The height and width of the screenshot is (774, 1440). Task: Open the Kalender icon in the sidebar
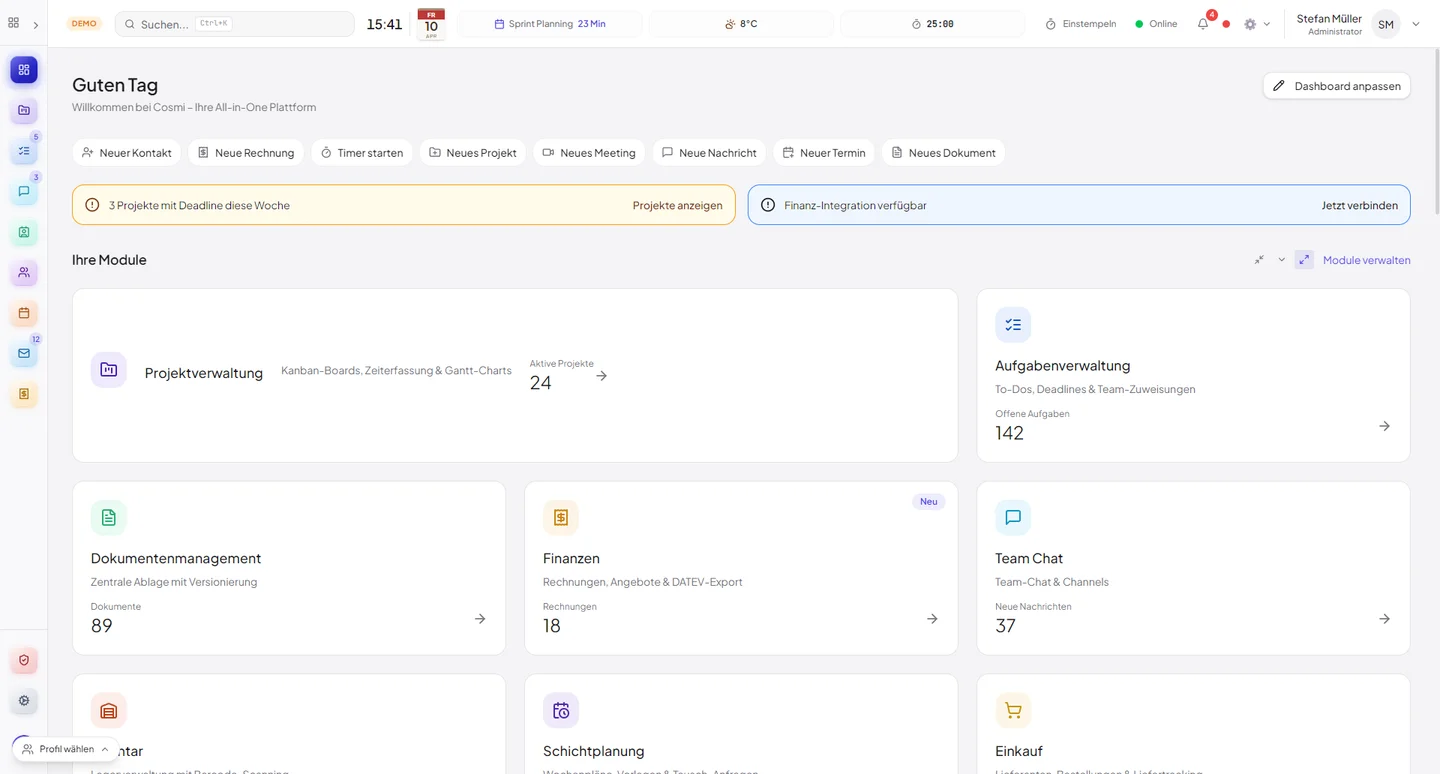24,313
